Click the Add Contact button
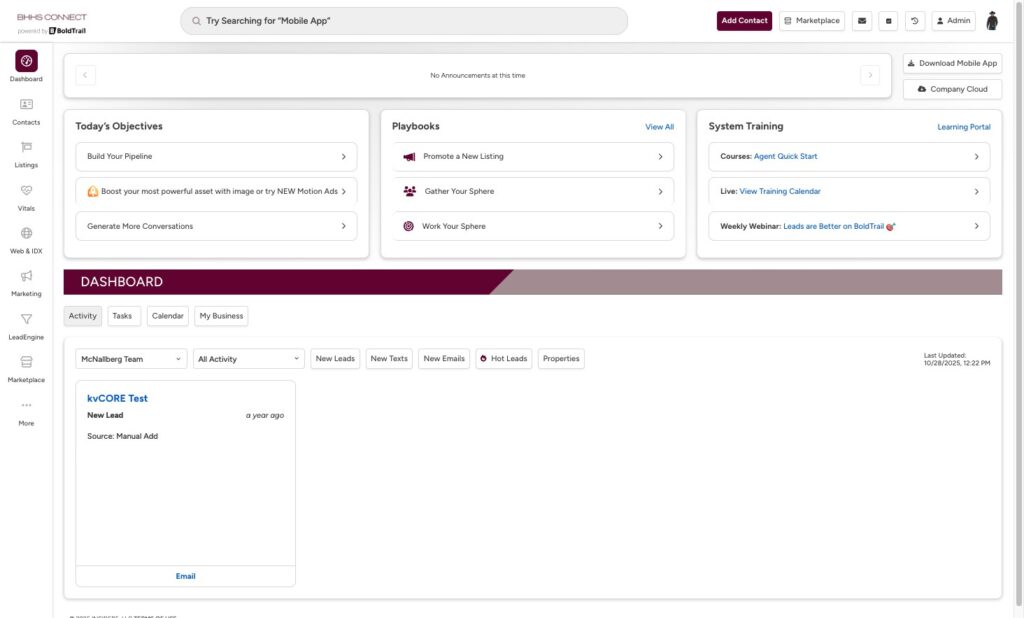The width and height of the screenshot is (1024, 618). click(x=744, y=21)
